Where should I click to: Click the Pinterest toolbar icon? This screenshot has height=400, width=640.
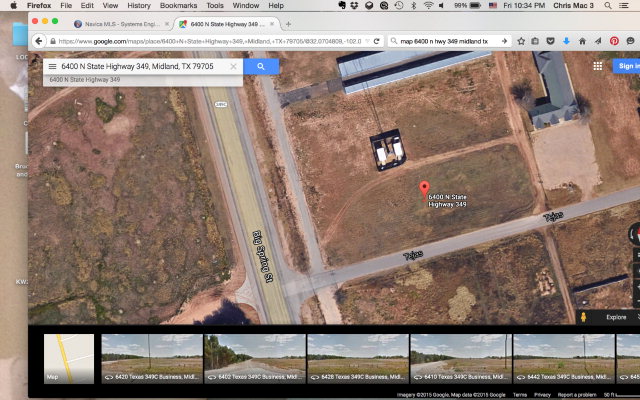[x=614, y=41]
